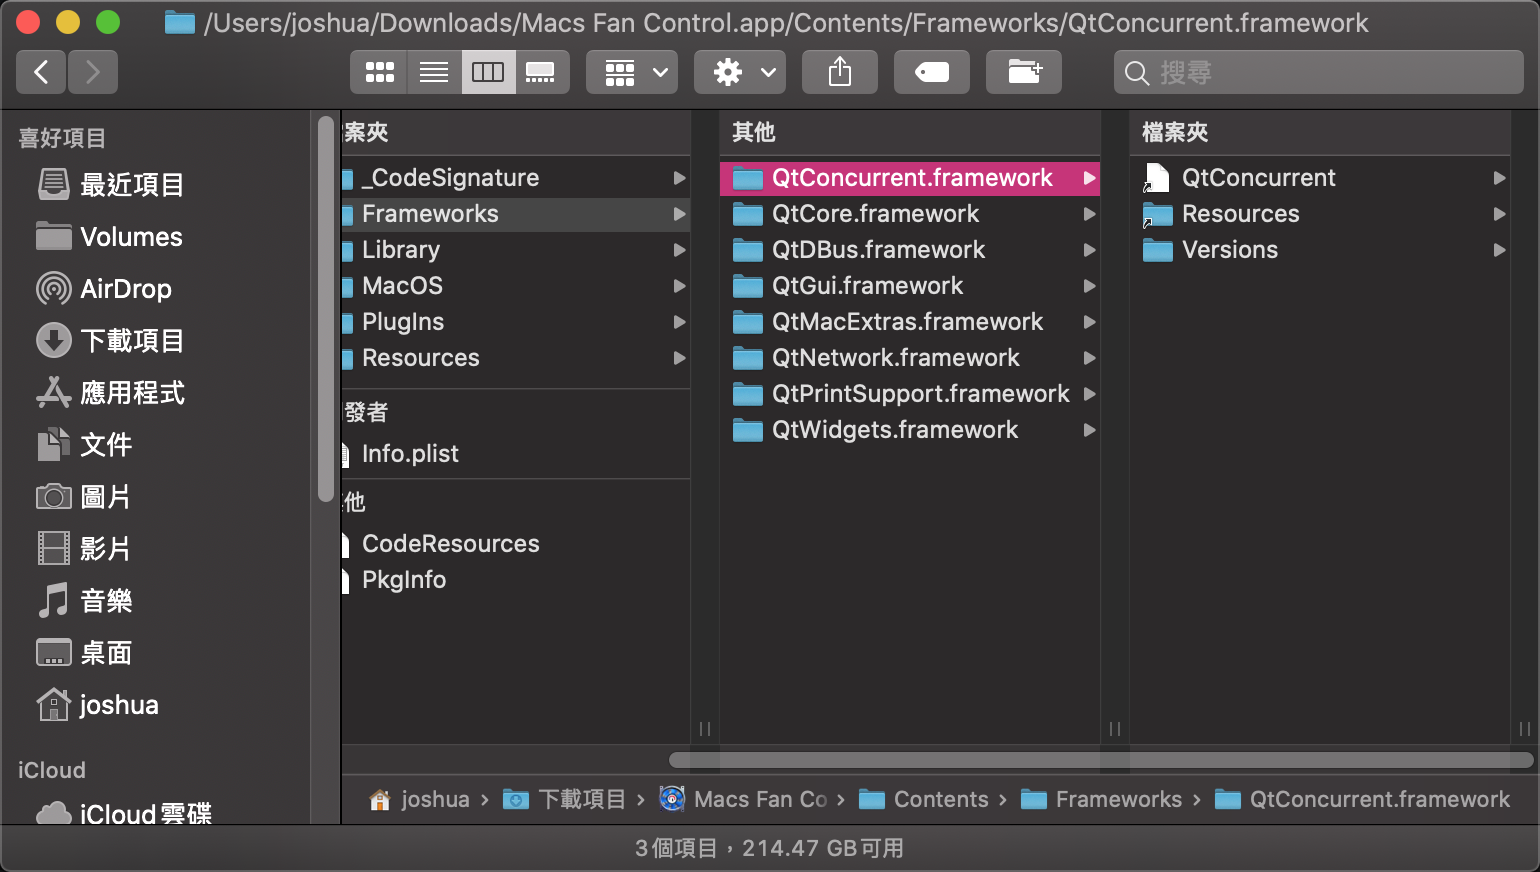Jump to joshua in the path bar

pos(420,799)
